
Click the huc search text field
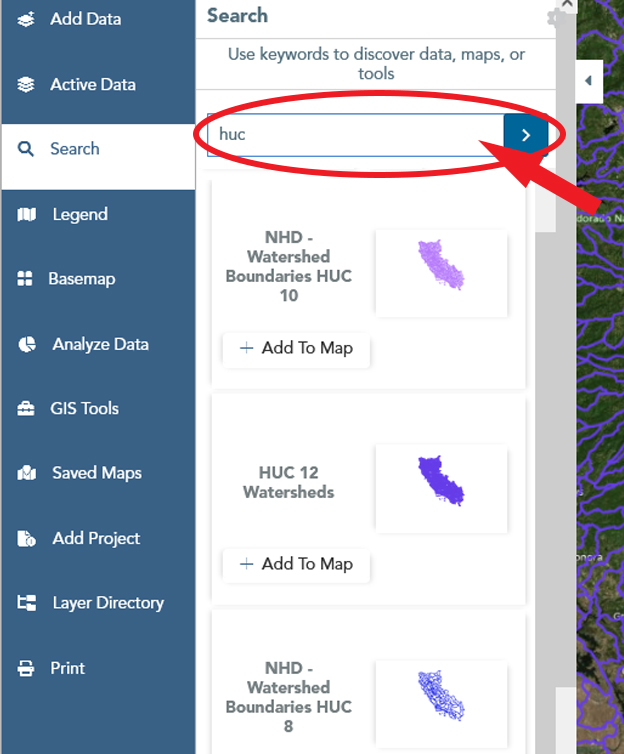coord(356,135)
